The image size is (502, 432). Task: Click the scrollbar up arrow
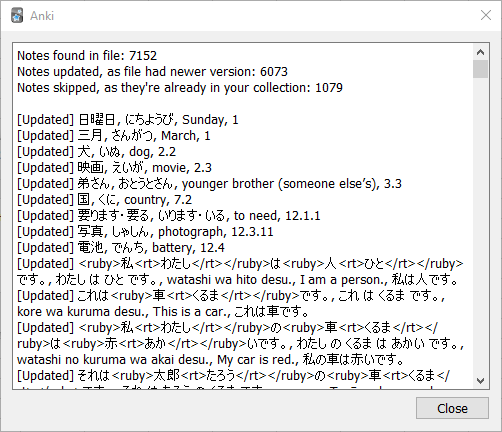(480, 52)
